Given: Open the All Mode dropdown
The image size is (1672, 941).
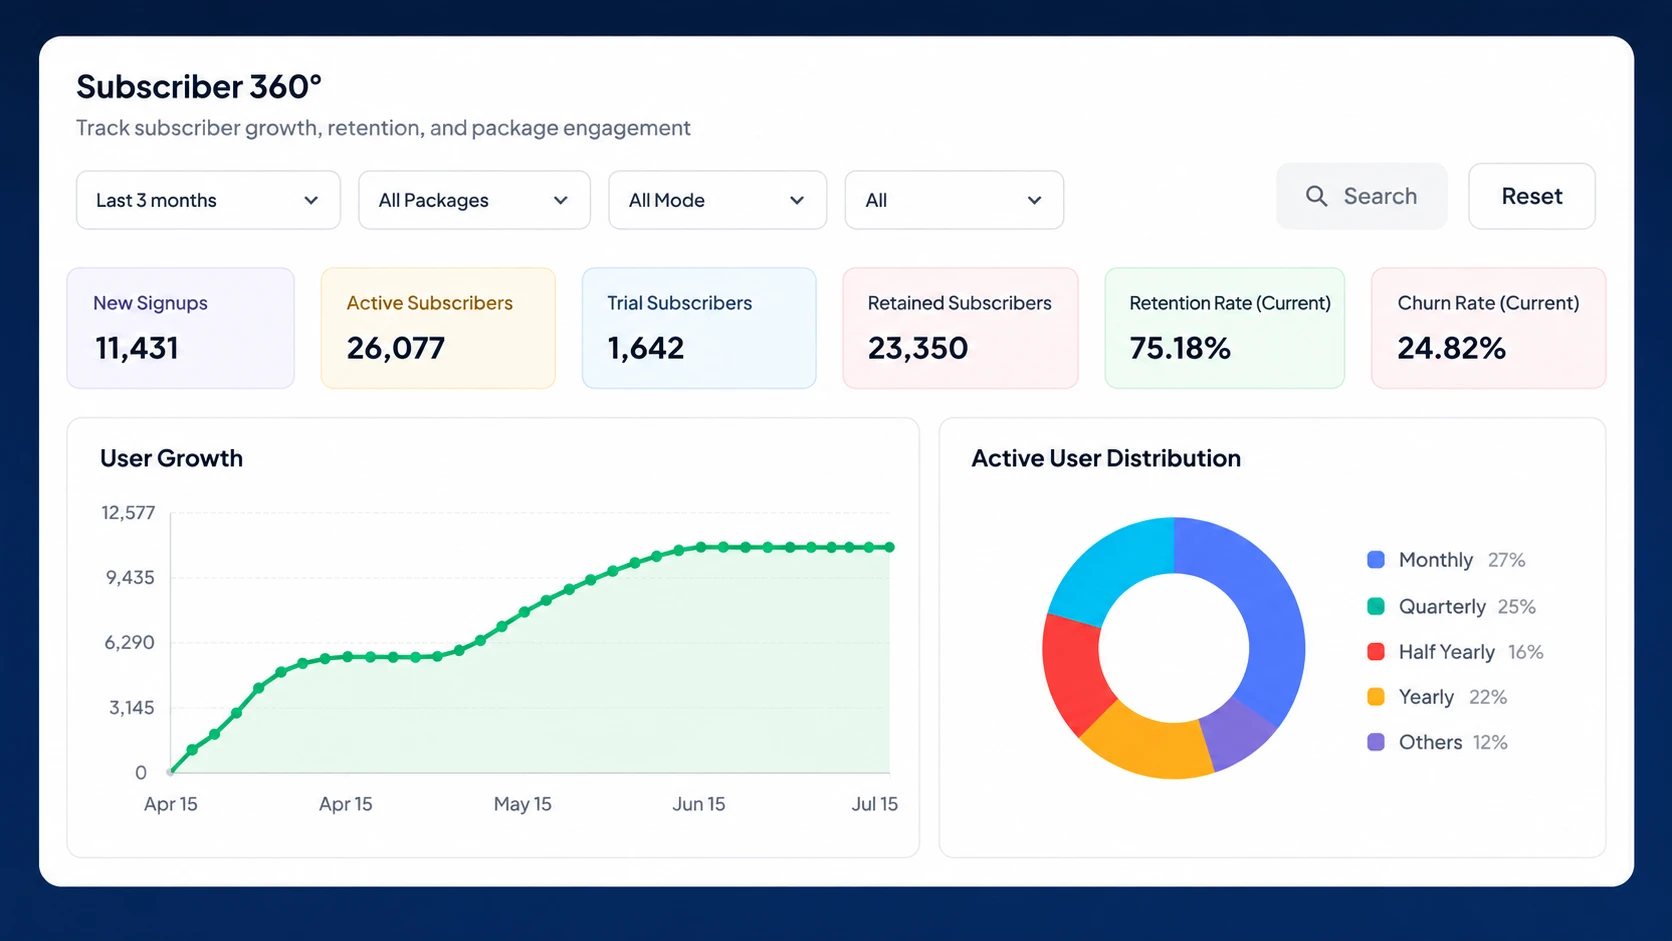Looking at the screenshot, I should 717,200.
